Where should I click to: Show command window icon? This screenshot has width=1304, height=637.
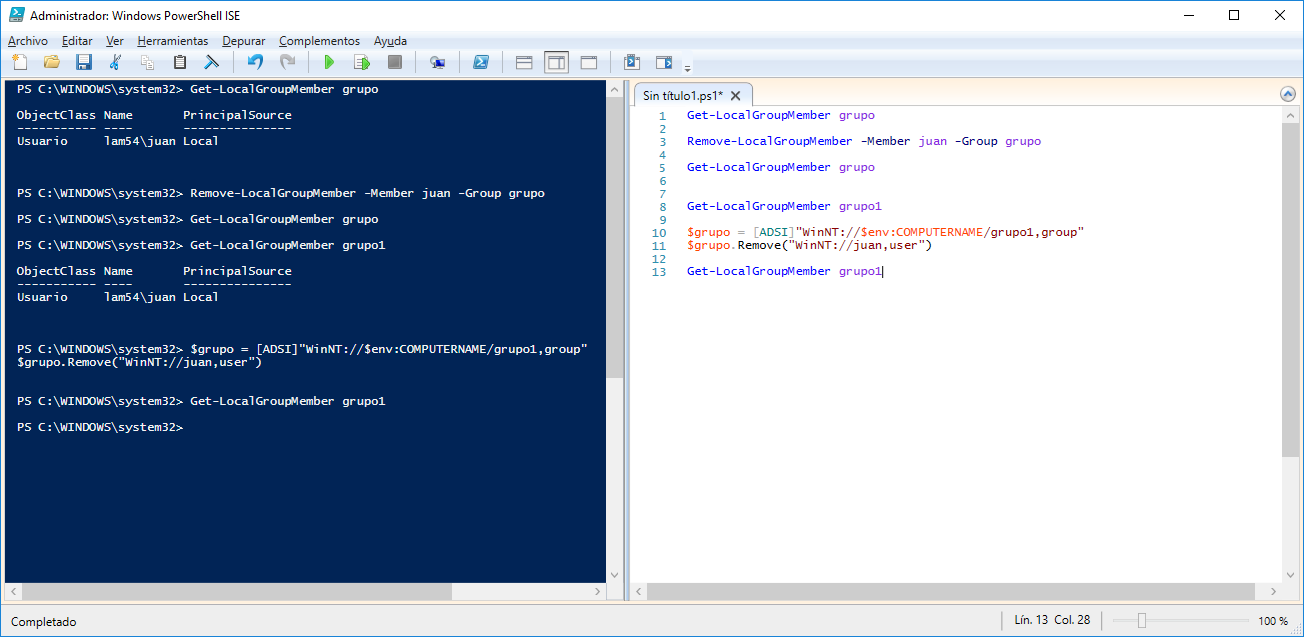click(631, 62)
